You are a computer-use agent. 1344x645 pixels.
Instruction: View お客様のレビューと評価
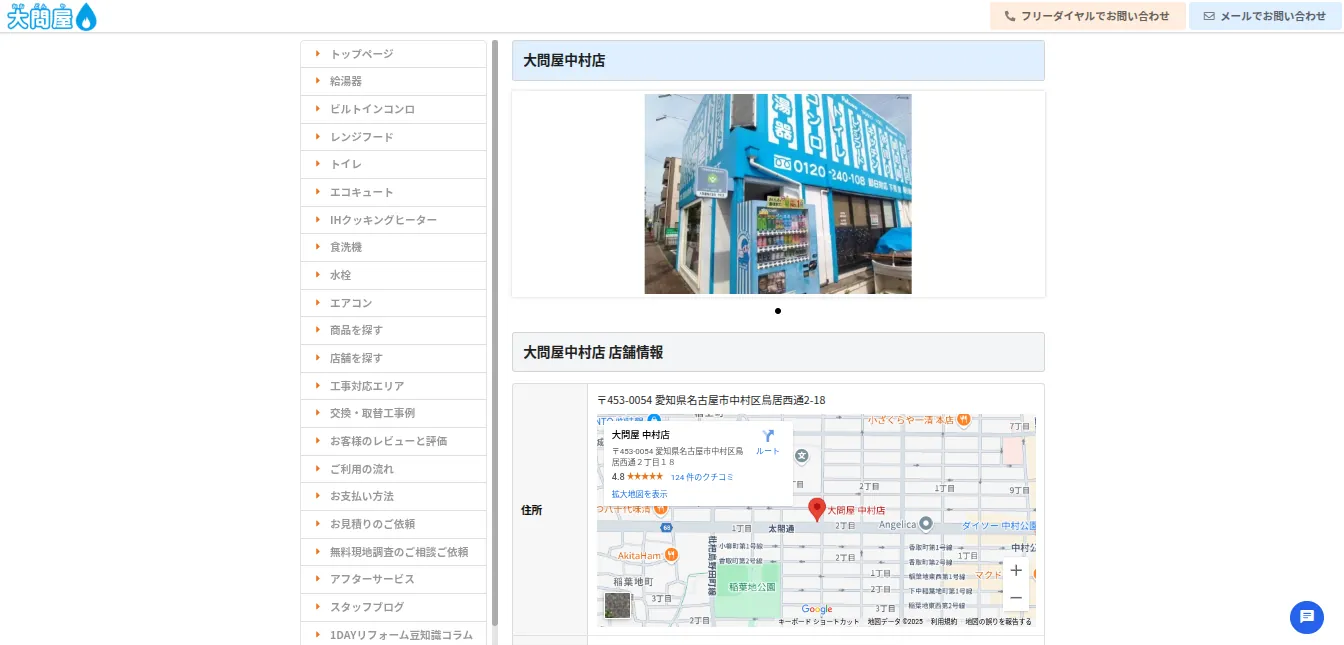tap(393, 441)
